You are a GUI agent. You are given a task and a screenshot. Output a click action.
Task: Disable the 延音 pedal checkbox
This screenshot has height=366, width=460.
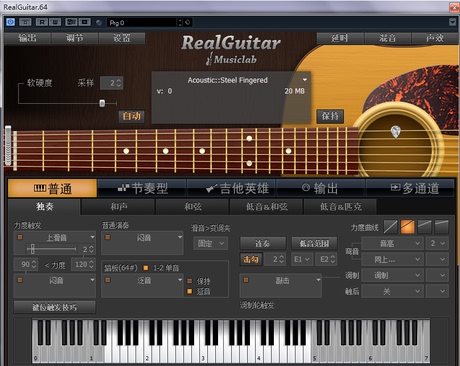coord(190,291)
